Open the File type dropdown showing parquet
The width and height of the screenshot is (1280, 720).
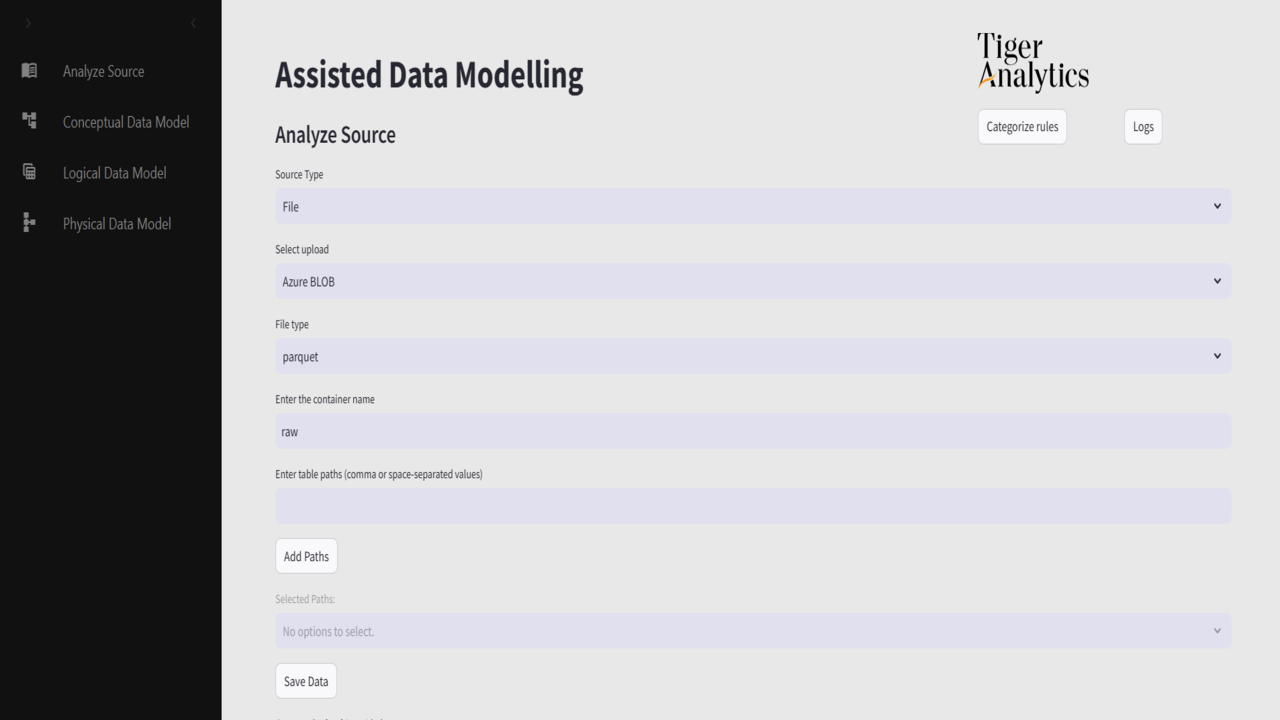tap(752, 356)
